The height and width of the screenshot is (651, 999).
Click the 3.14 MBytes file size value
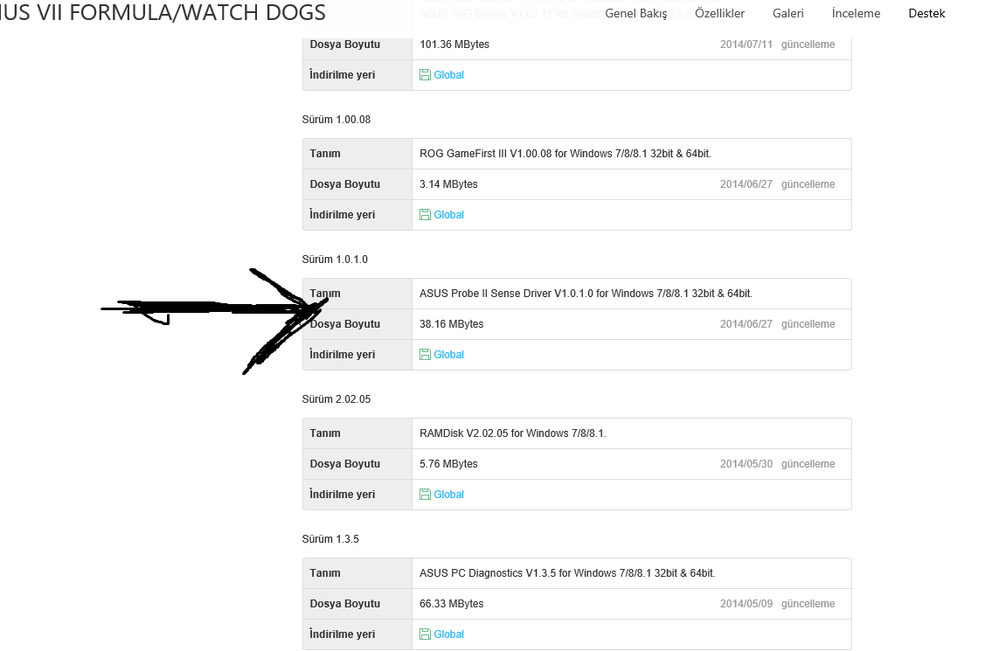tap(449, 184)
